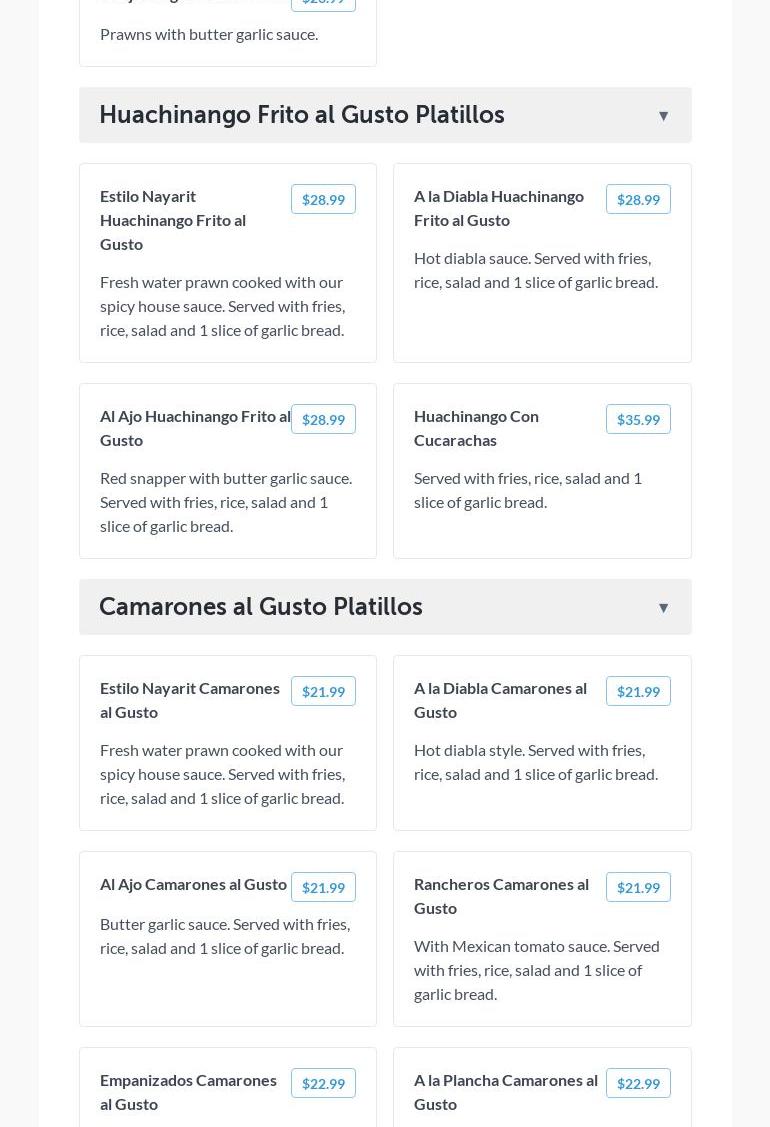This screenshot has width=770, height=1127.
Task: Choose Al Ajo Huachinango Frito al Gusto
Action: click(x=195, y=428)
